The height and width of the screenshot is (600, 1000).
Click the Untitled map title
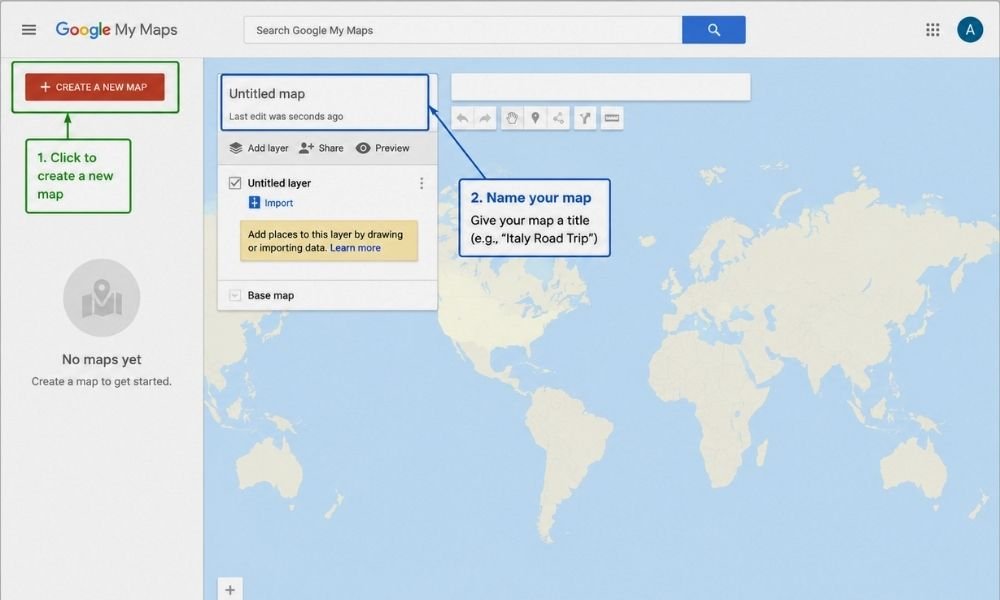tap(267, 94)
